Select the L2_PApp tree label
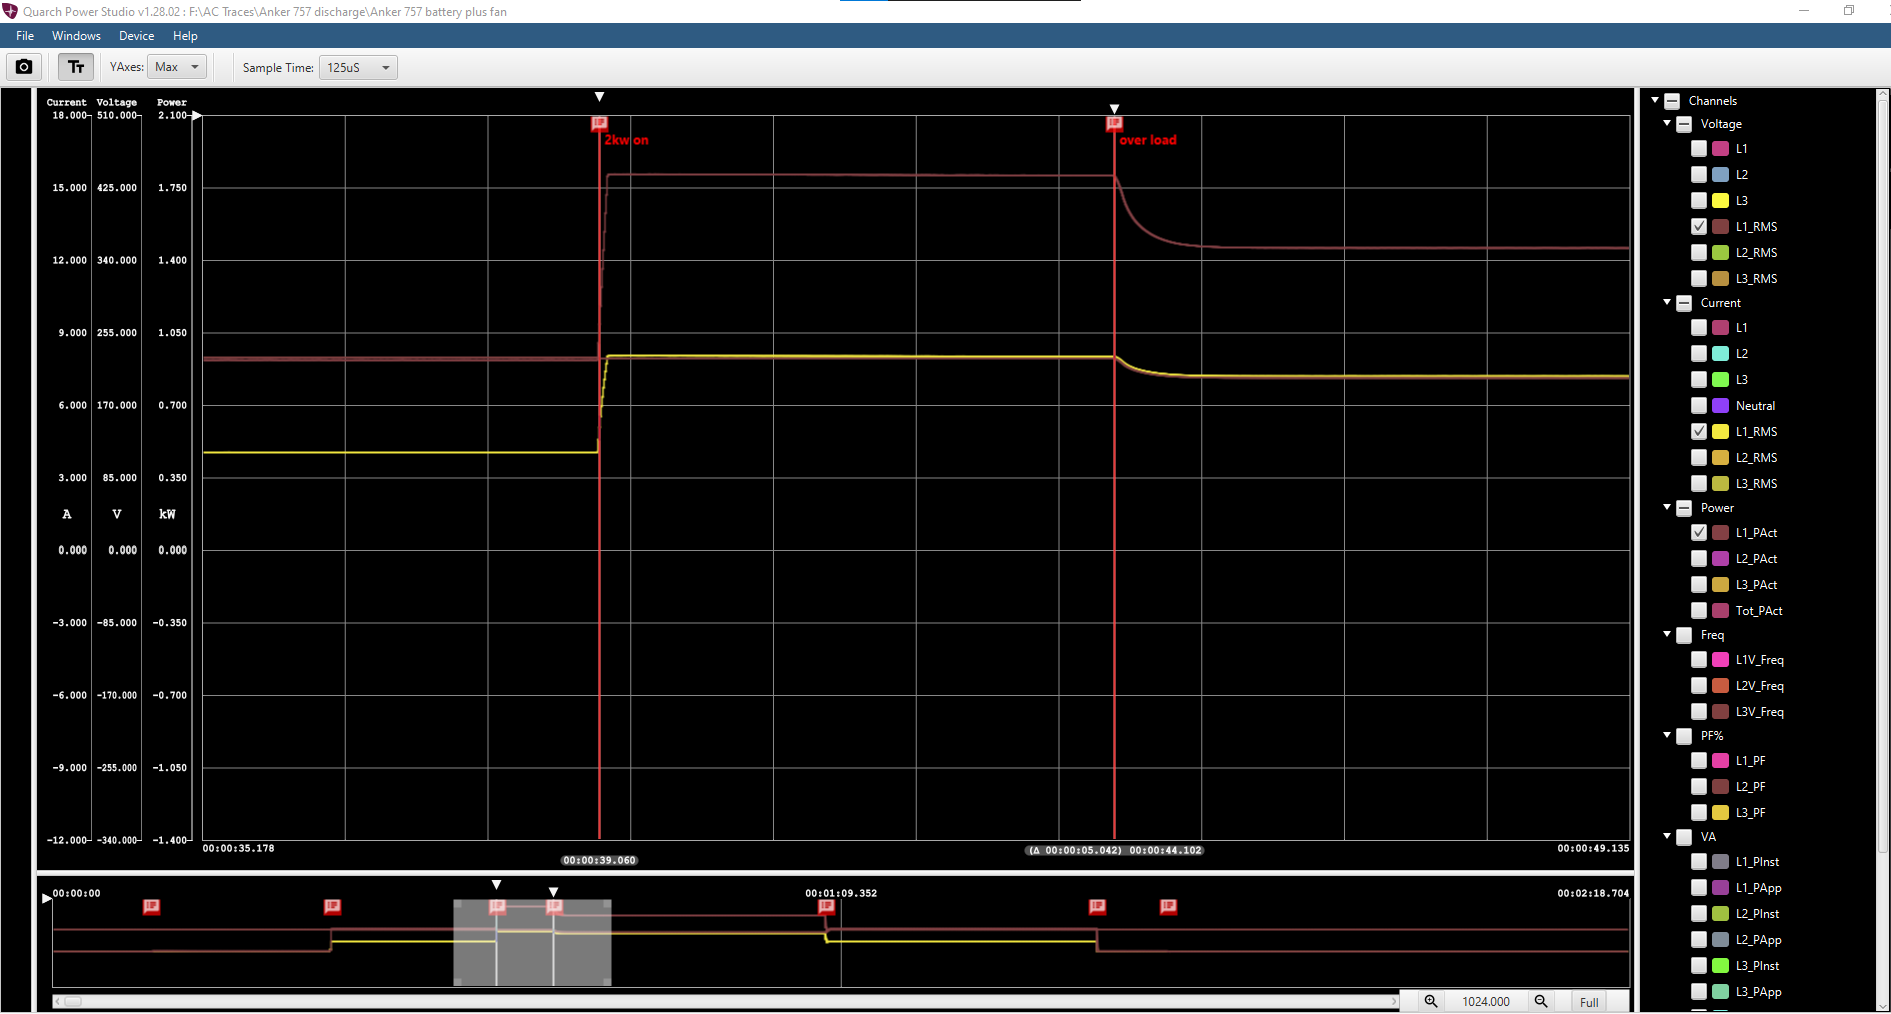 click(x=1758, y=939)
